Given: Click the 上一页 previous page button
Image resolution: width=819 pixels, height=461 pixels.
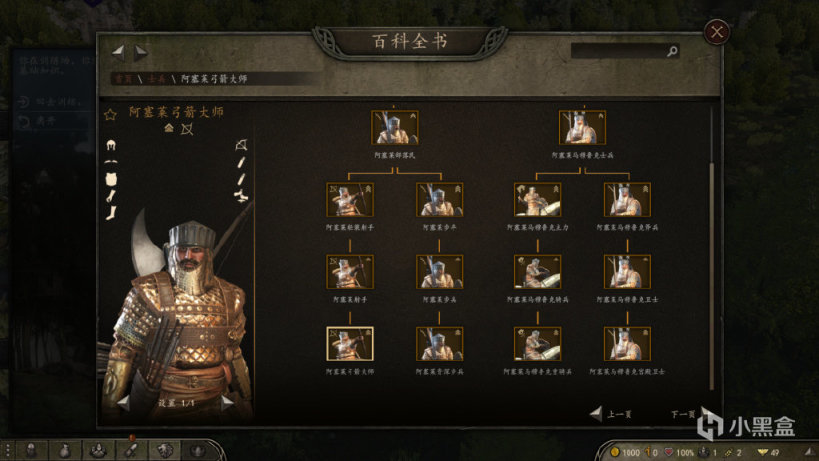Looking at the screenshot, I should click(611, 414).
